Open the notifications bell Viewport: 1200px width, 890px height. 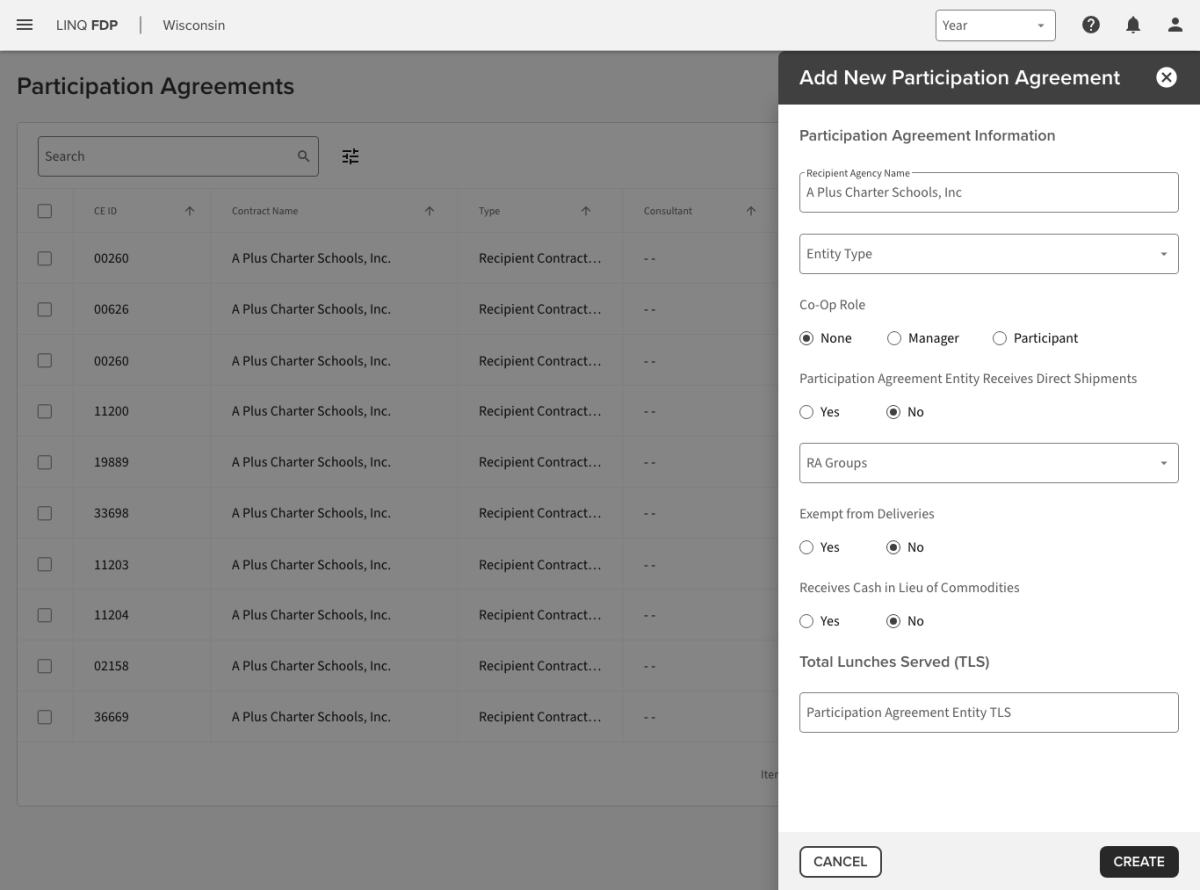(1133, 25)
